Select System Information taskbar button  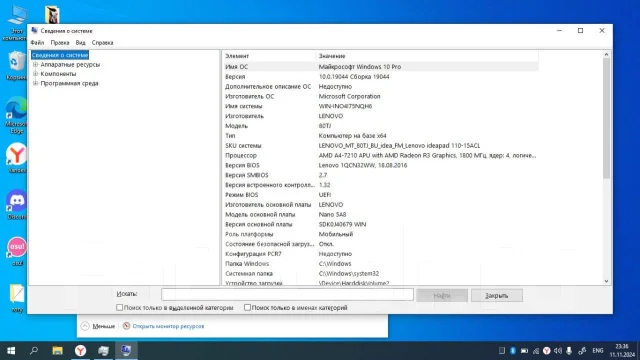pos(126,351)
